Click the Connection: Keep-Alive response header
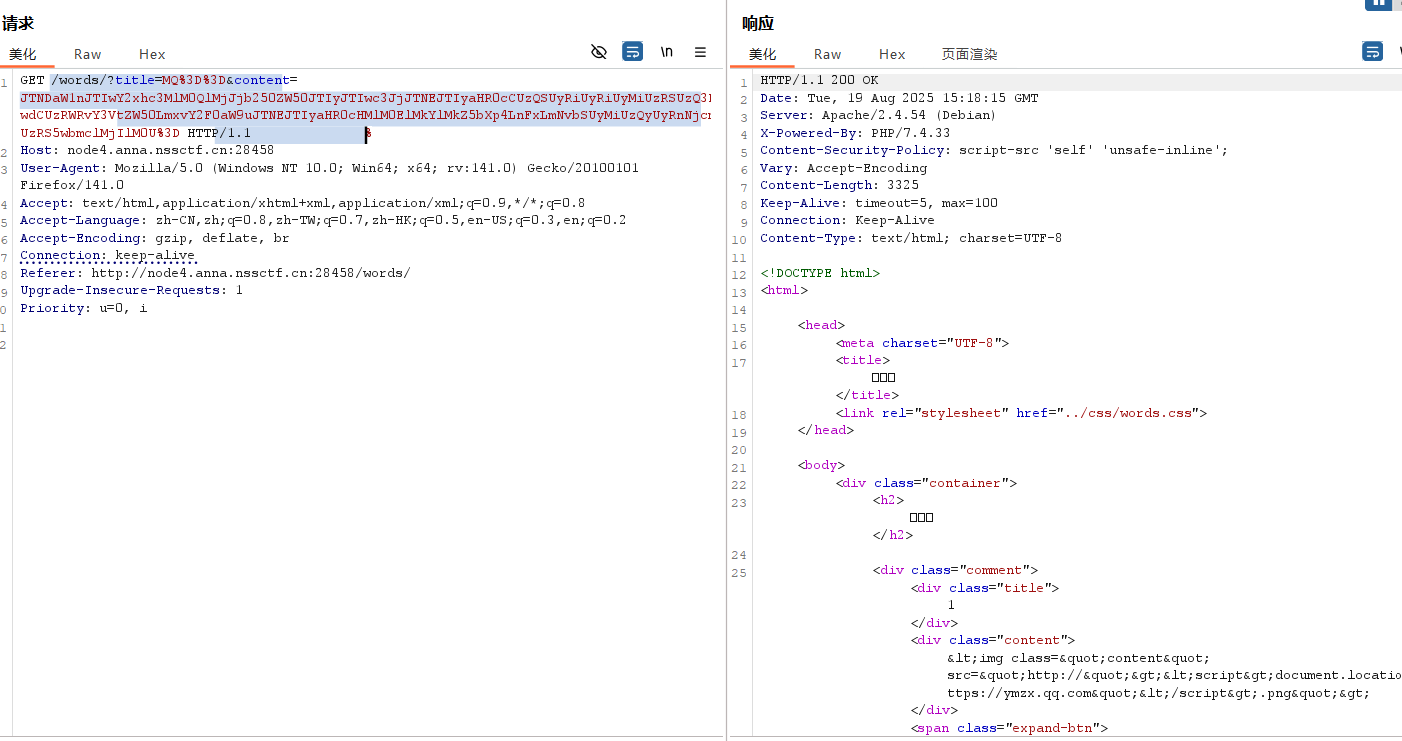 pos(847,220)
